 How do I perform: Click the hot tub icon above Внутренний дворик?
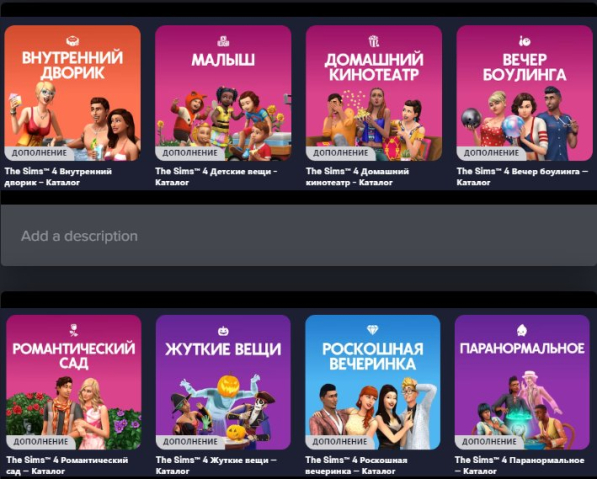pos(72,40)
